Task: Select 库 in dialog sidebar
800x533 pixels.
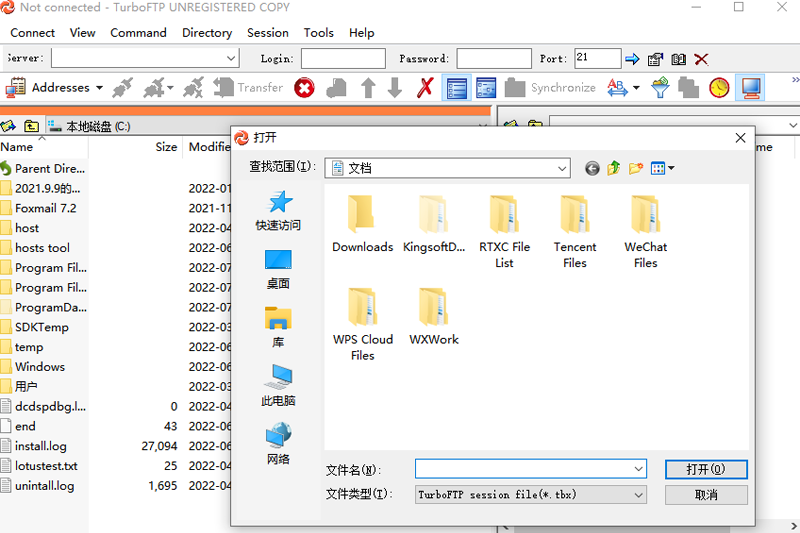Action: click(x=278, y=327)
